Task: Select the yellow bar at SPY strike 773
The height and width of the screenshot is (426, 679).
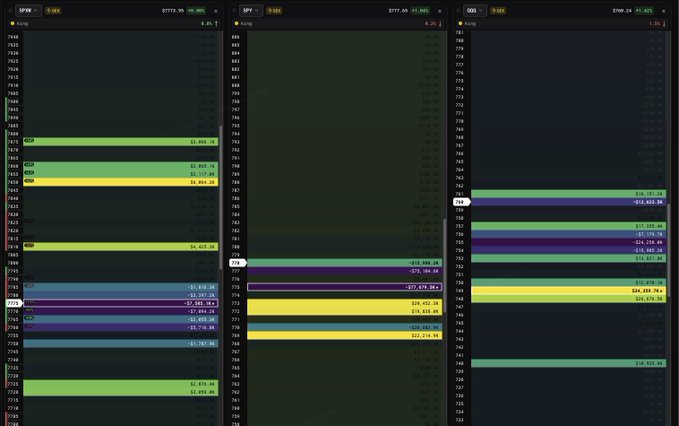Action: [345, 303]
